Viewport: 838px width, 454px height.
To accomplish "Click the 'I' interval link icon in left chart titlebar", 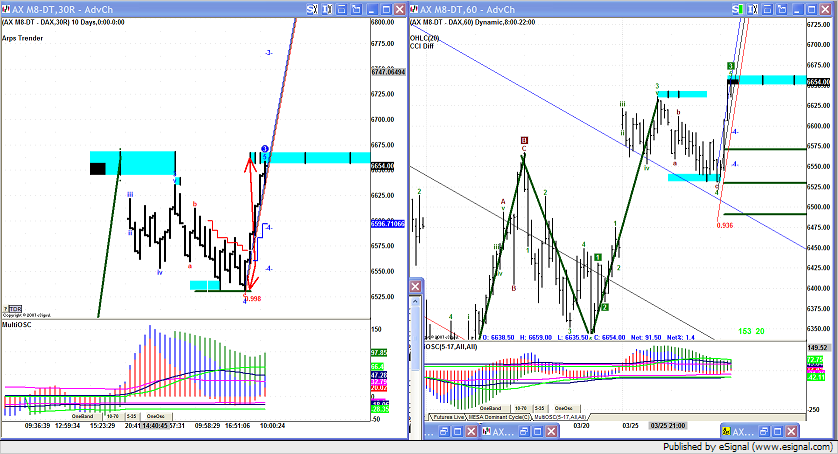I will [329, 8].
